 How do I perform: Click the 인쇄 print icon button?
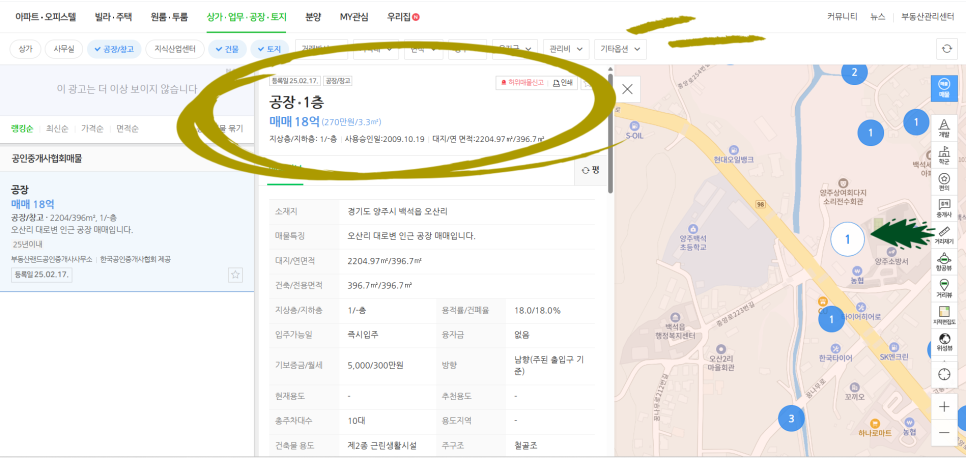click(x=563, y=82)
